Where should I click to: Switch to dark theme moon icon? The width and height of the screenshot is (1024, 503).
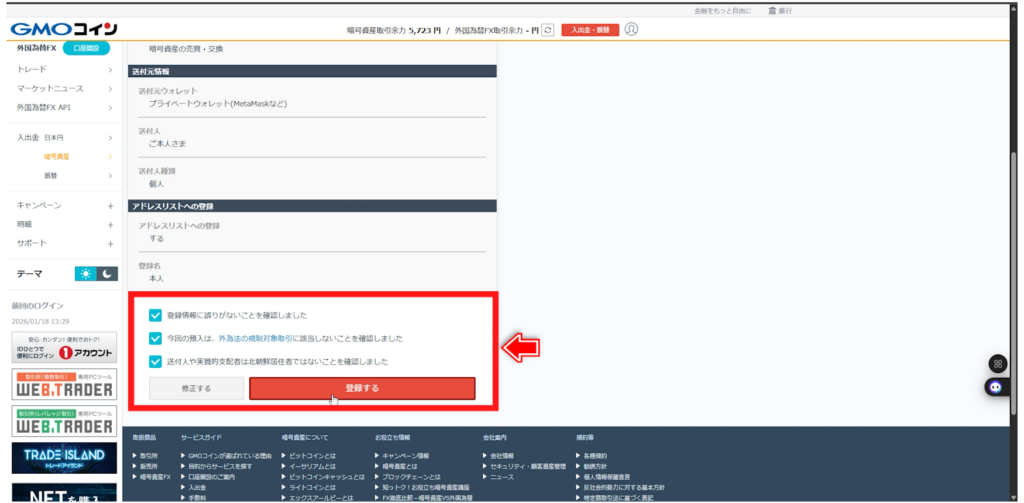(x=107, y=274)
